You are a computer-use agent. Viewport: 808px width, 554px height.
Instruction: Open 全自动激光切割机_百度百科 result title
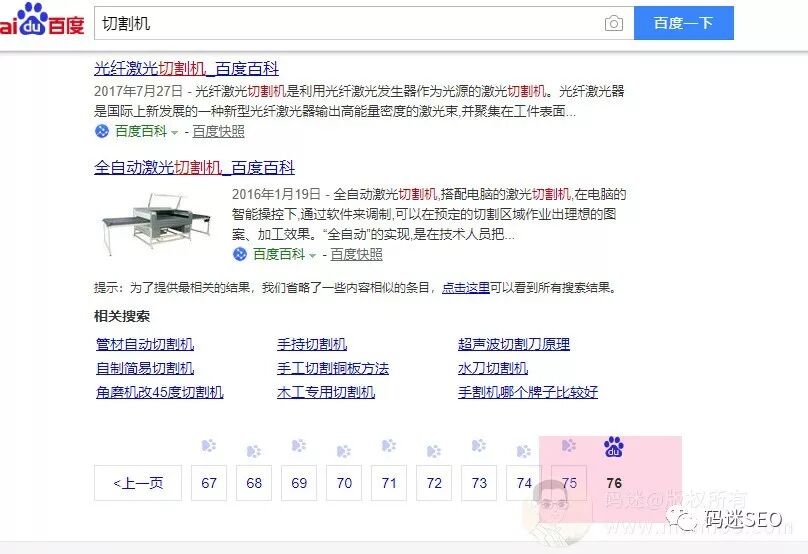tap(194, 167)
